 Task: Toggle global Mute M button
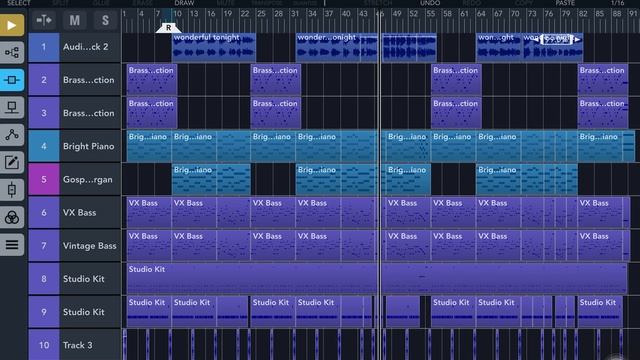74,20
